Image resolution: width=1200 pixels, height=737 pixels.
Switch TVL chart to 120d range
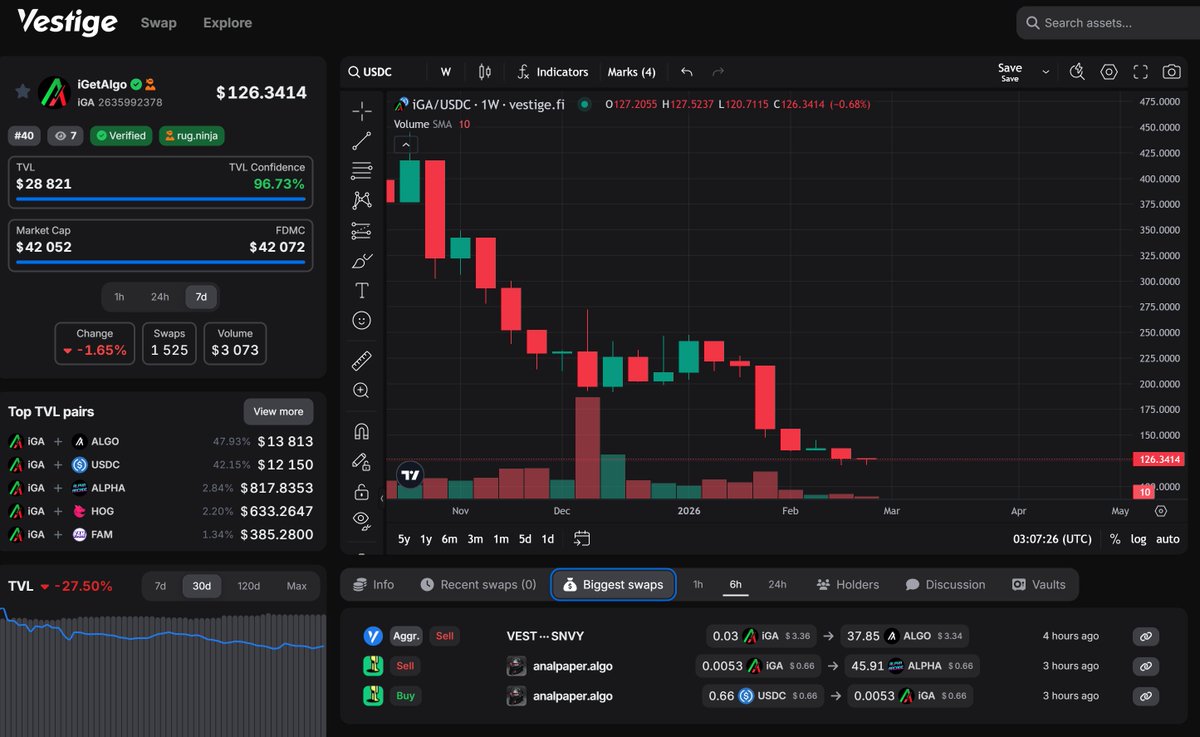point(247,586)
